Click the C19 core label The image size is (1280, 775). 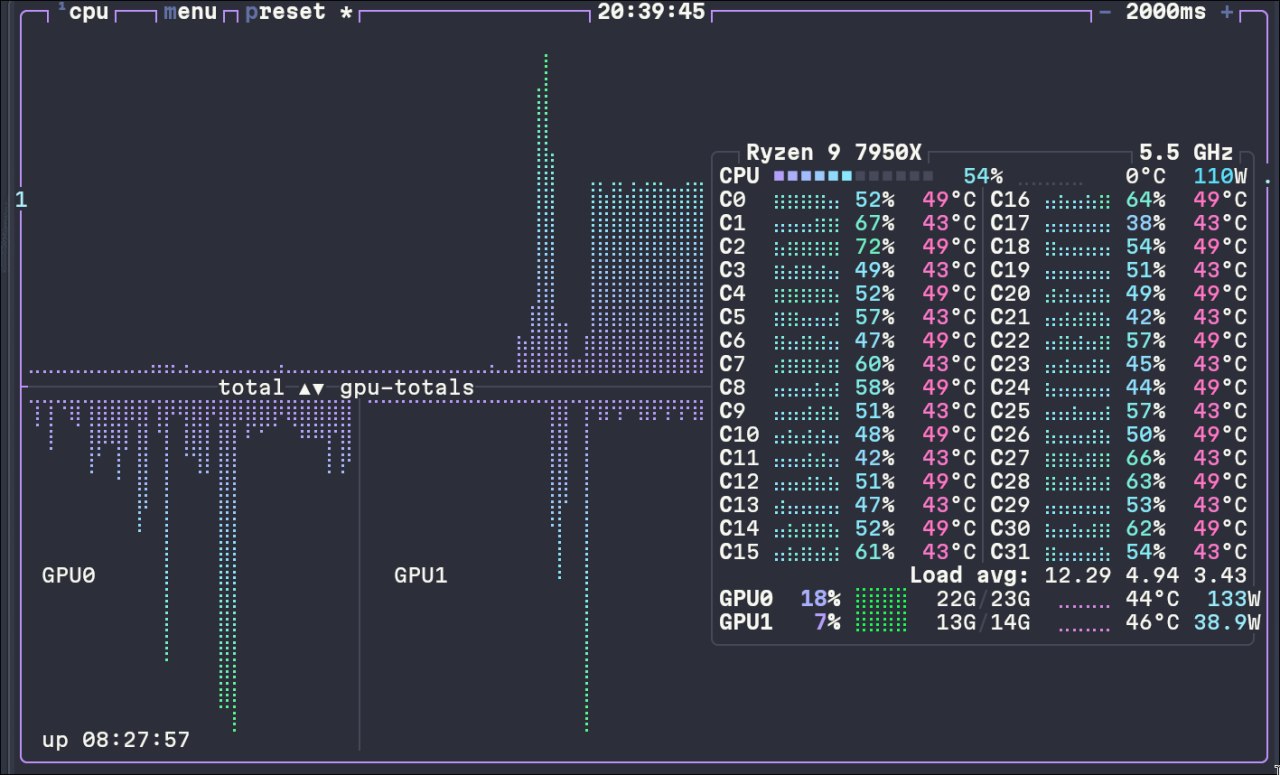pos(1010,271)
